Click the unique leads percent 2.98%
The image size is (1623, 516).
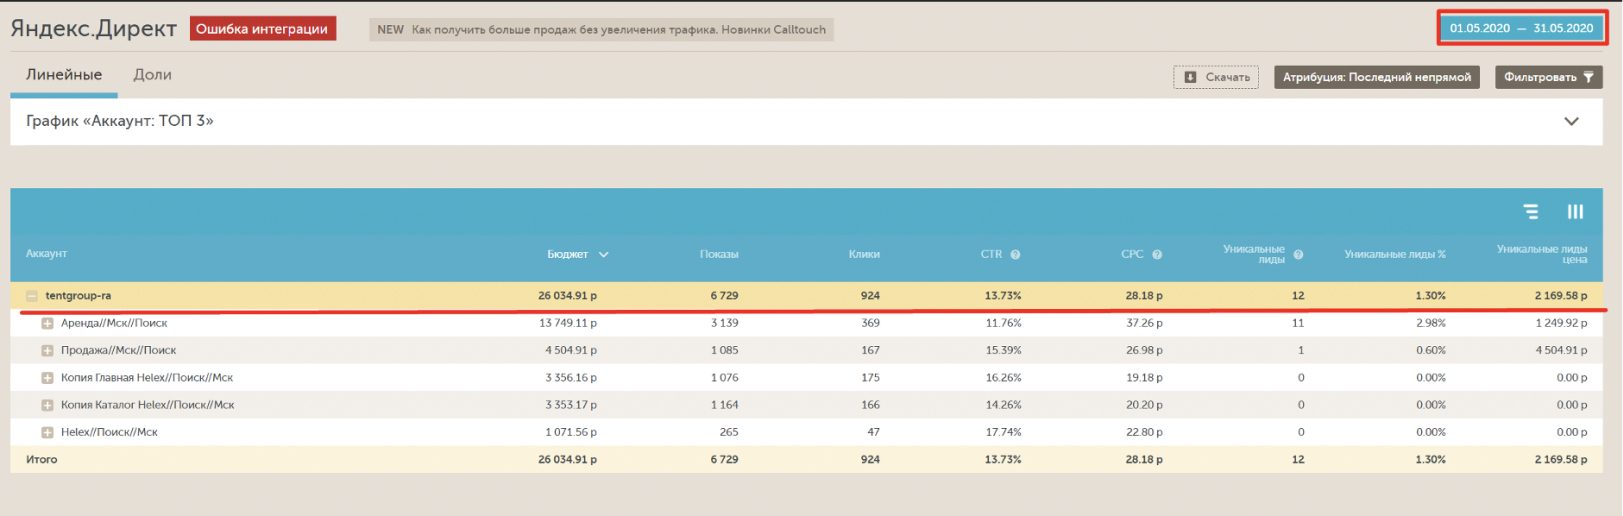pos(1431,323)
